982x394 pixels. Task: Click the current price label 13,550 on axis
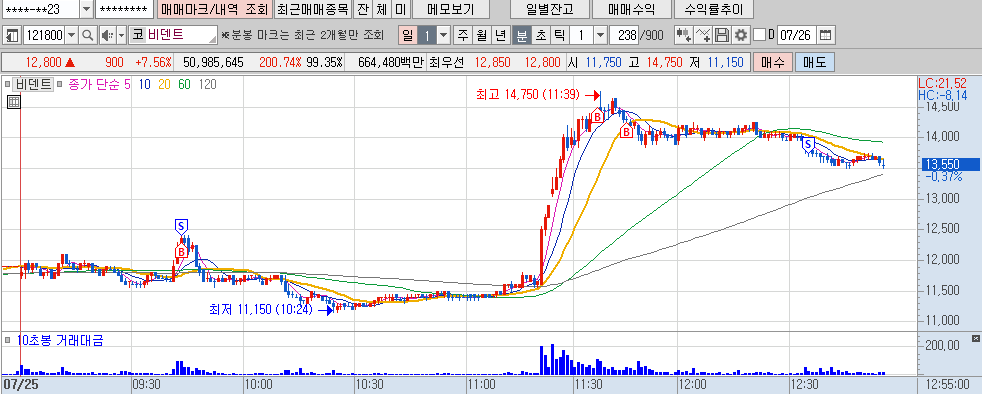pyautogui.click(x=950, y=165)
